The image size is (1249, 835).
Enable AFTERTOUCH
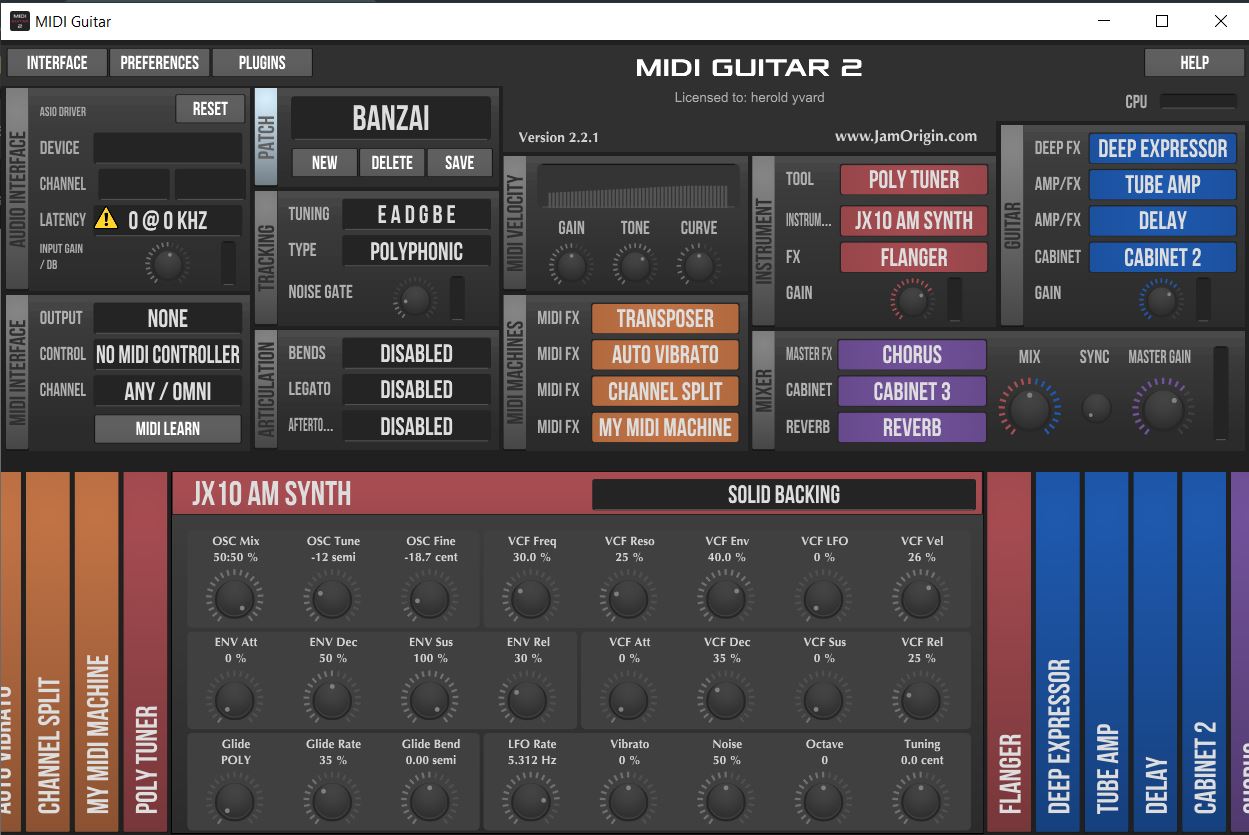pyautogui.click(x=416, y=426)
